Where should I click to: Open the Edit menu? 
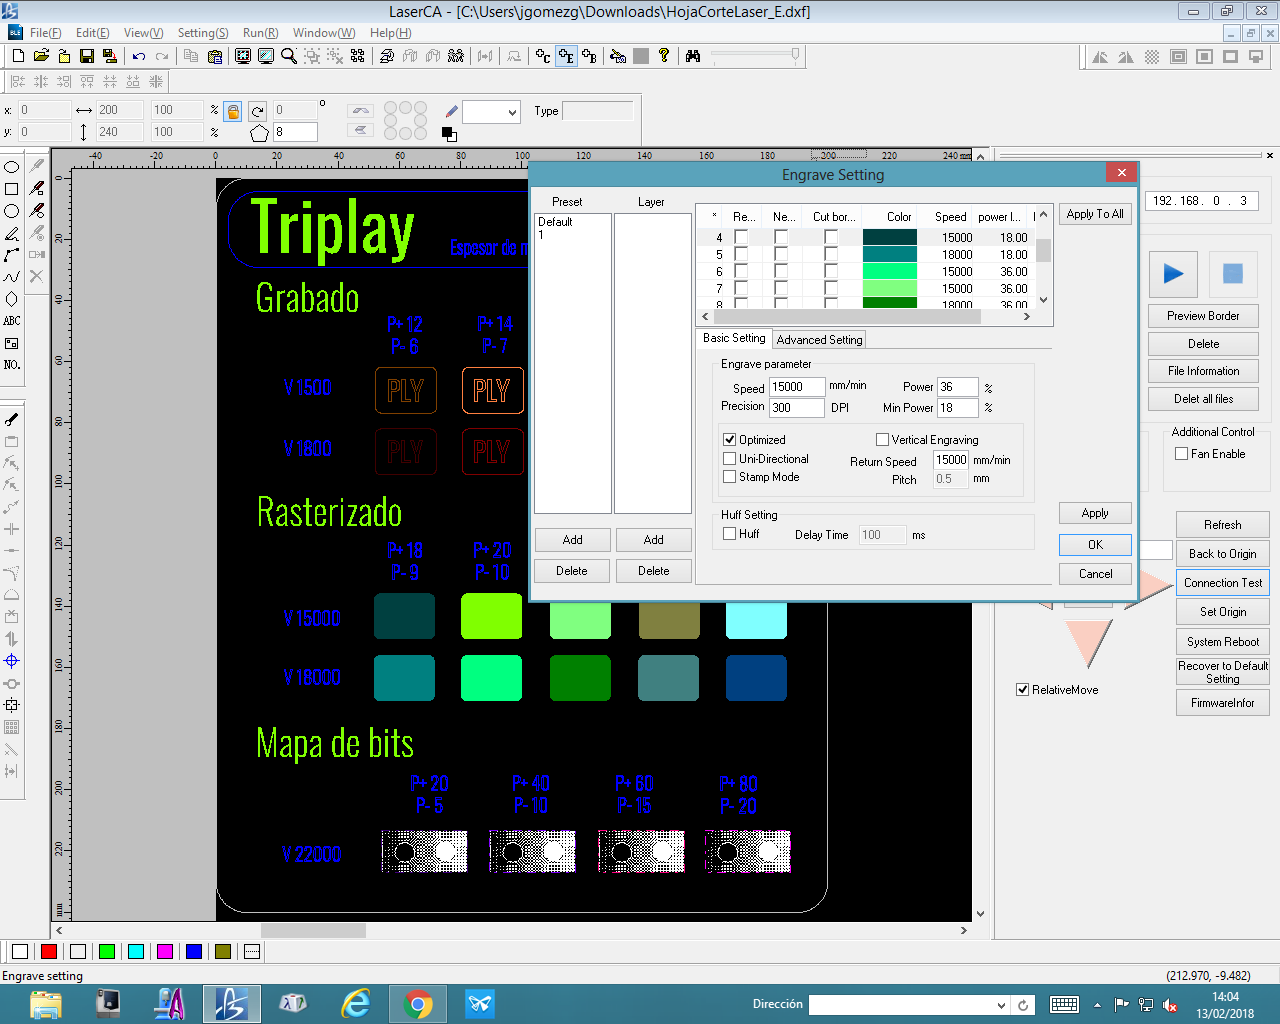[93, 33]
